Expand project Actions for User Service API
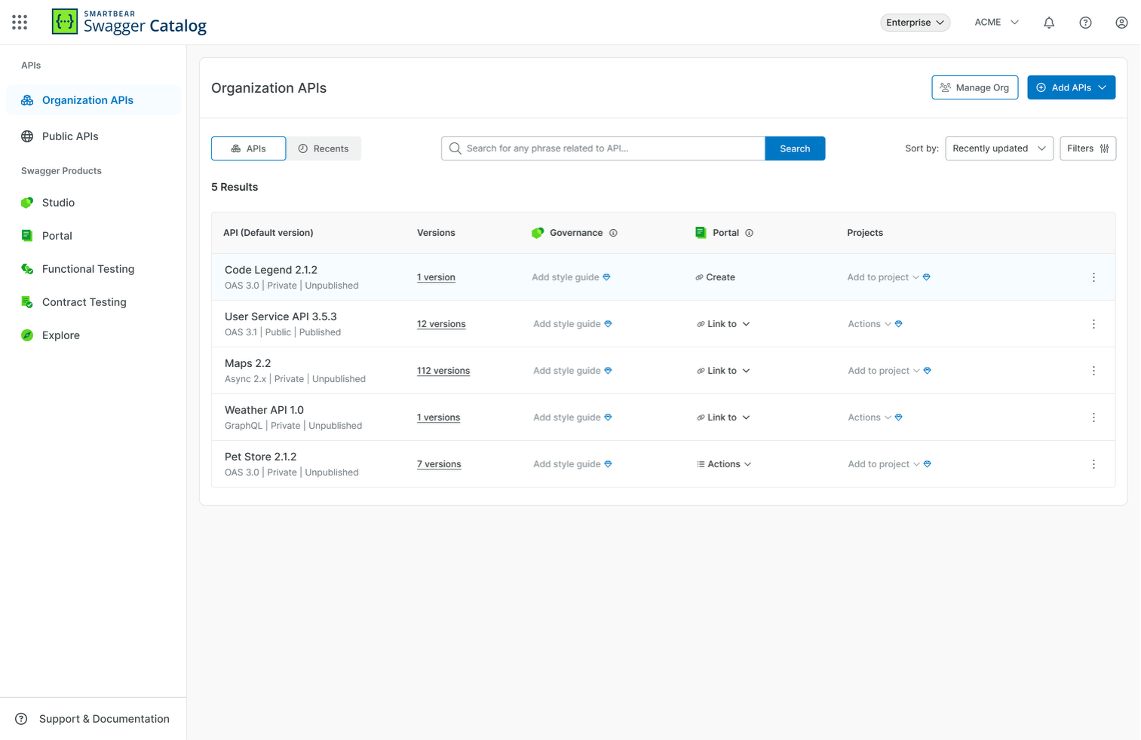The image size is (1141, 740). [x=869, y=324]
